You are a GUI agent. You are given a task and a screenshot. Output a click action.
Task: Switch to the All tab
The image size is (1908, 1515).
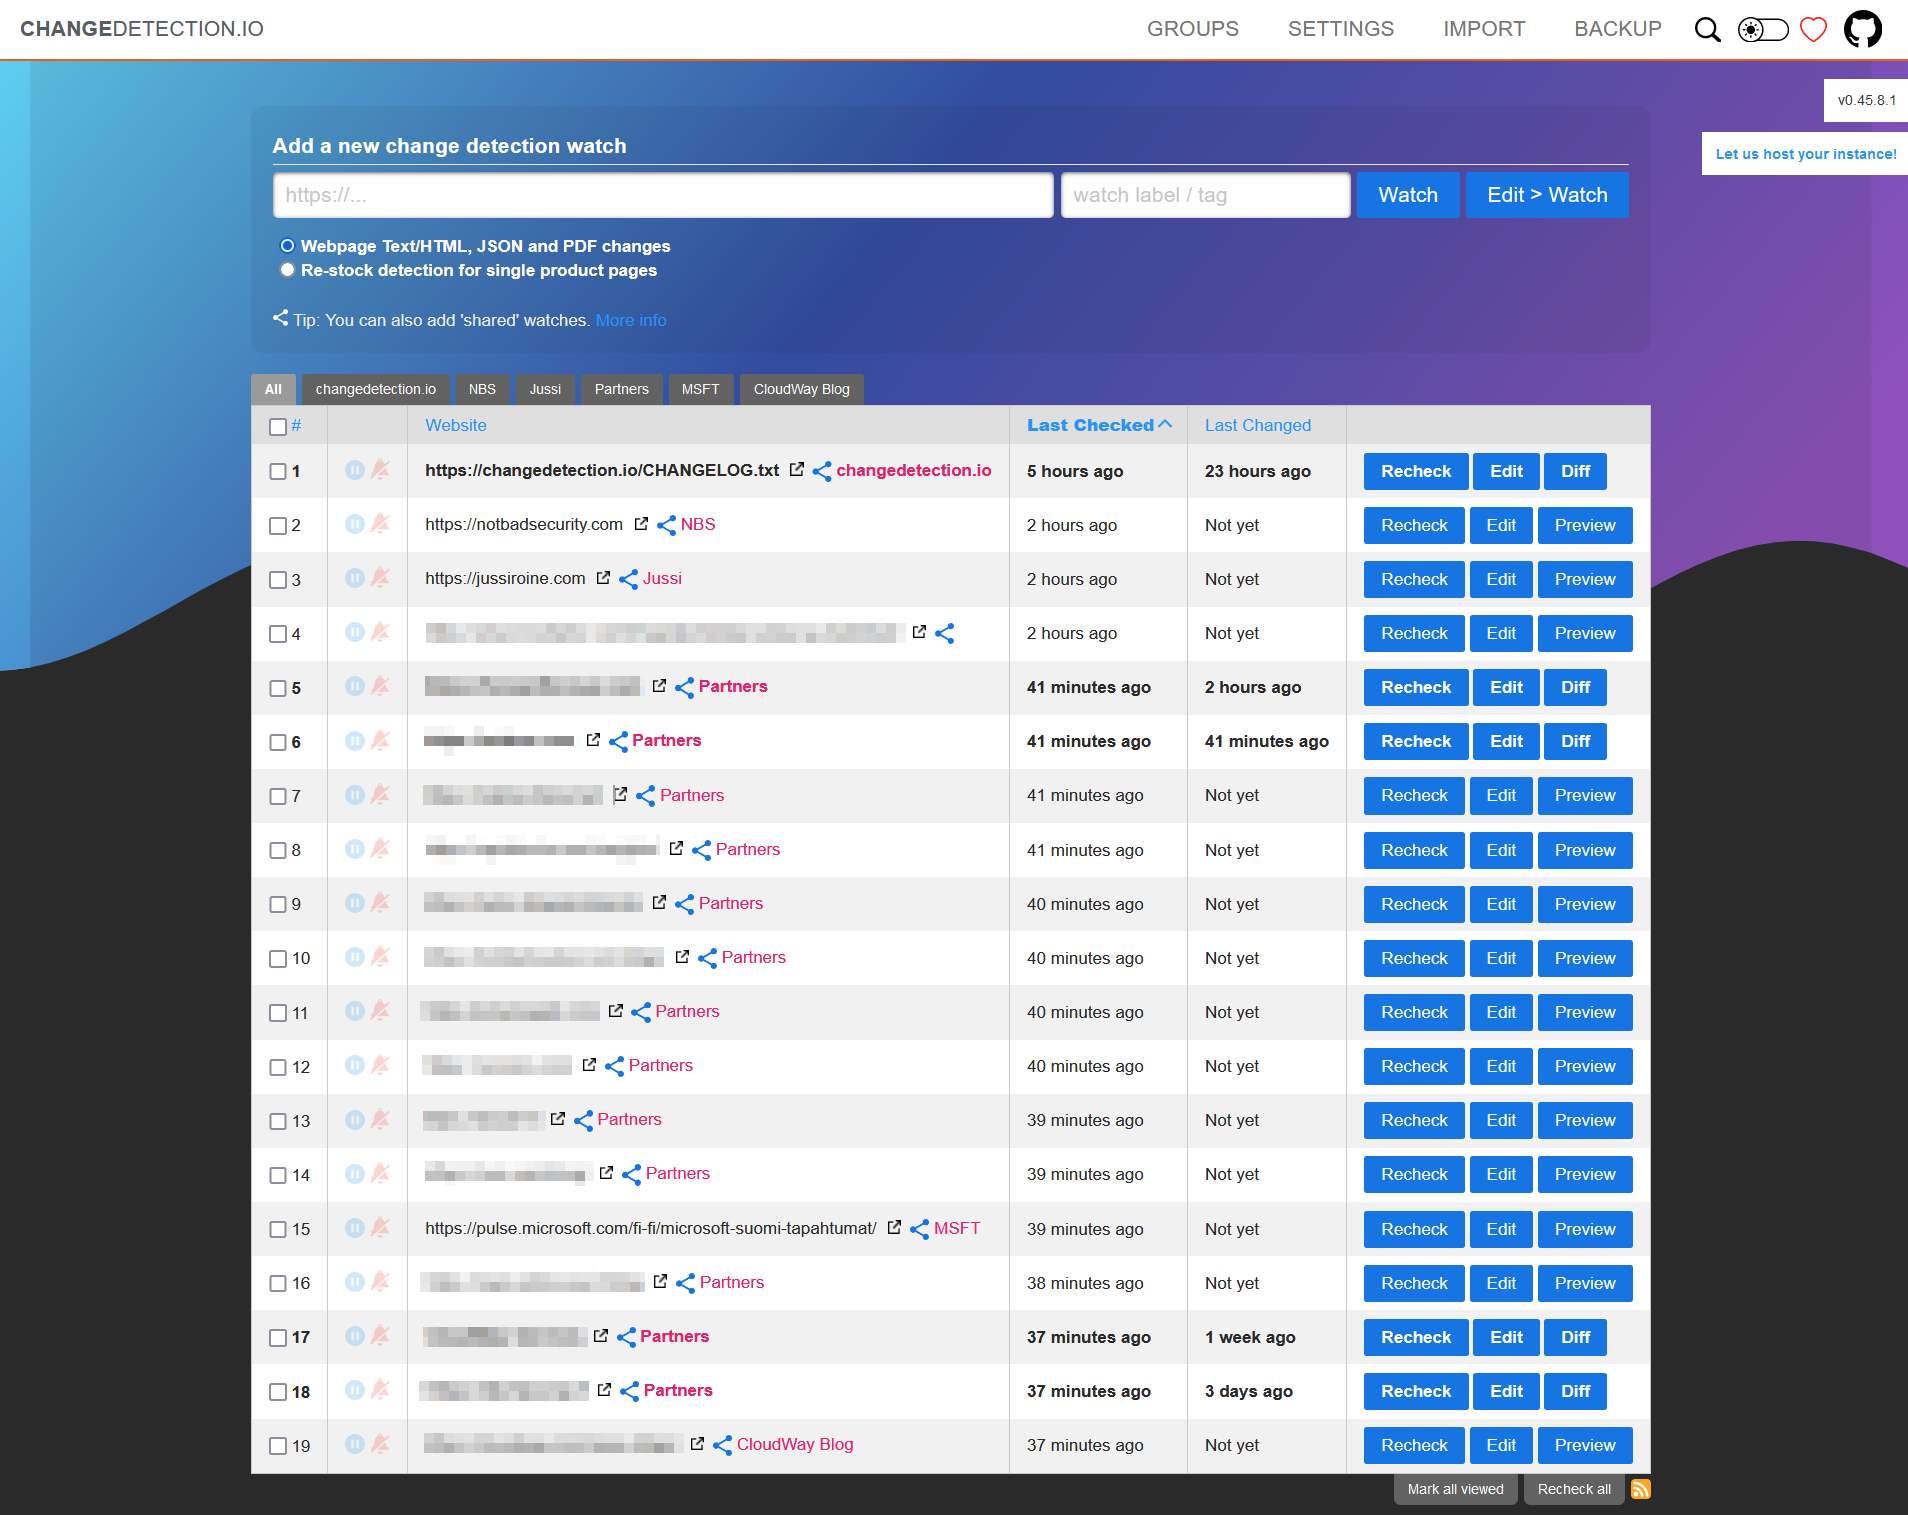click(273, 389)
